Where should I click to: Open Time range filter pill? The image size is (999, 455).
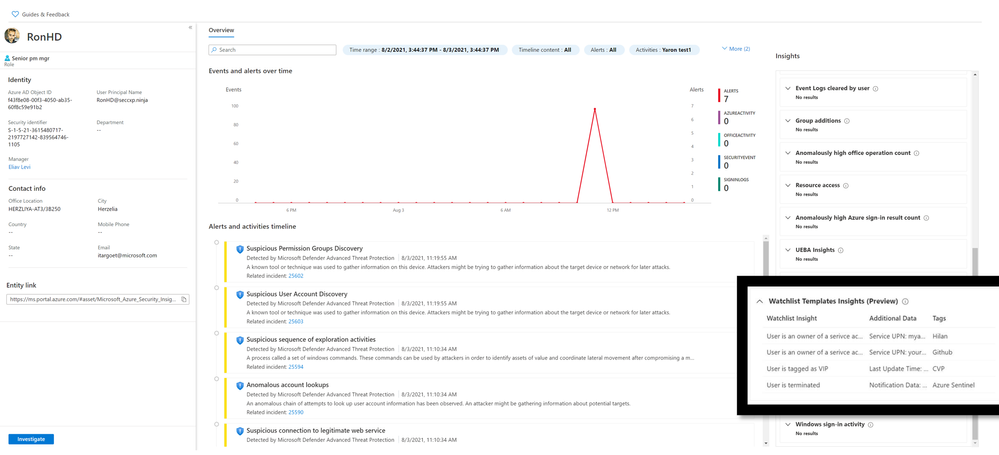point(425,50)
